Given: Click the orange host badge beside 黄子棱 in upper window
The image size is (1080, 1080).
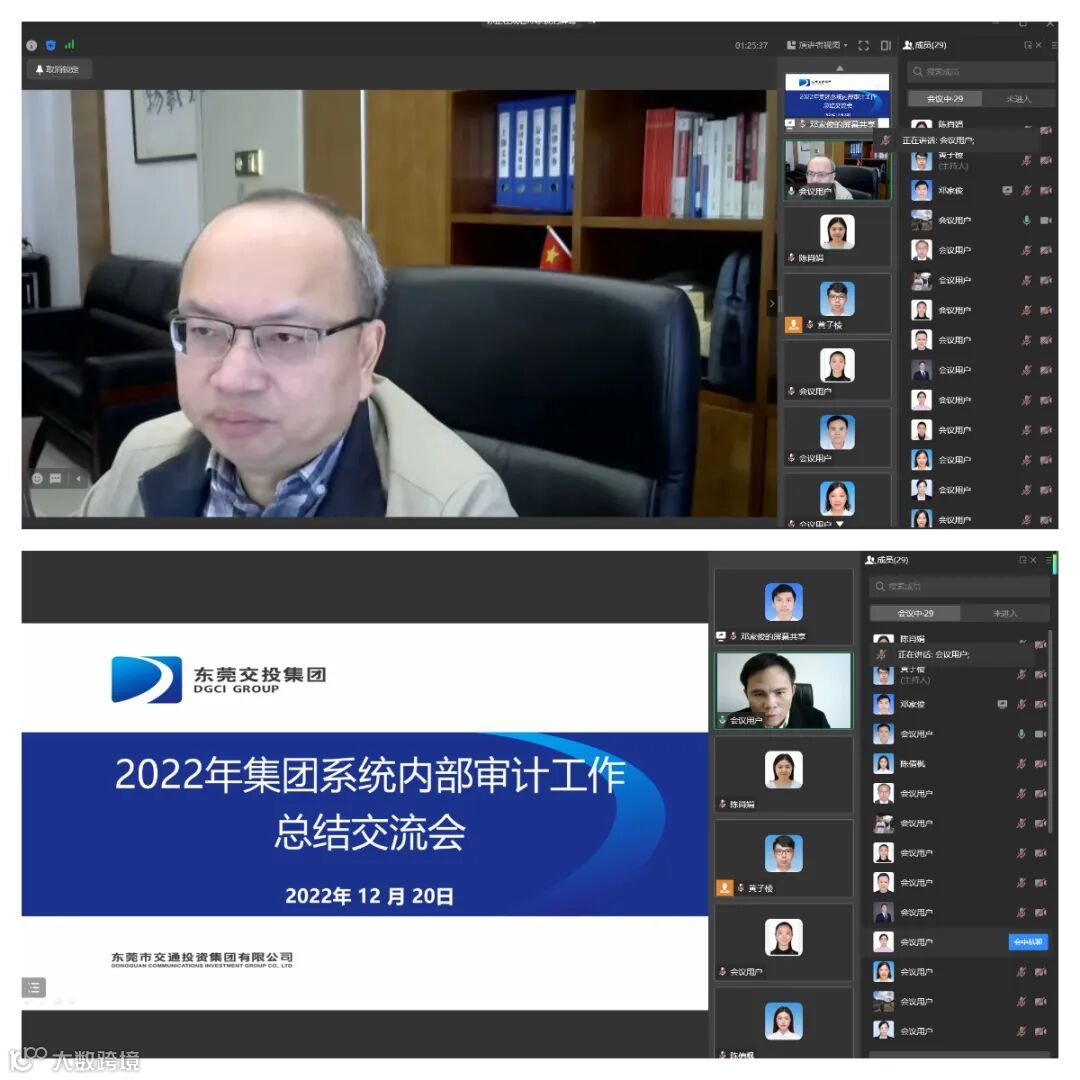Looking at the screenshot, I should pos(793,324).
